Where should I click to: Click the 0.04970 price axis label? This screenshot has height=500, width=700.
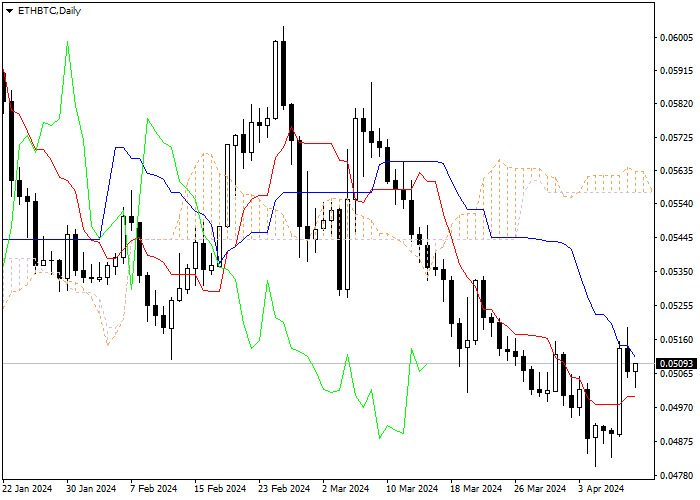coord(677,407)
